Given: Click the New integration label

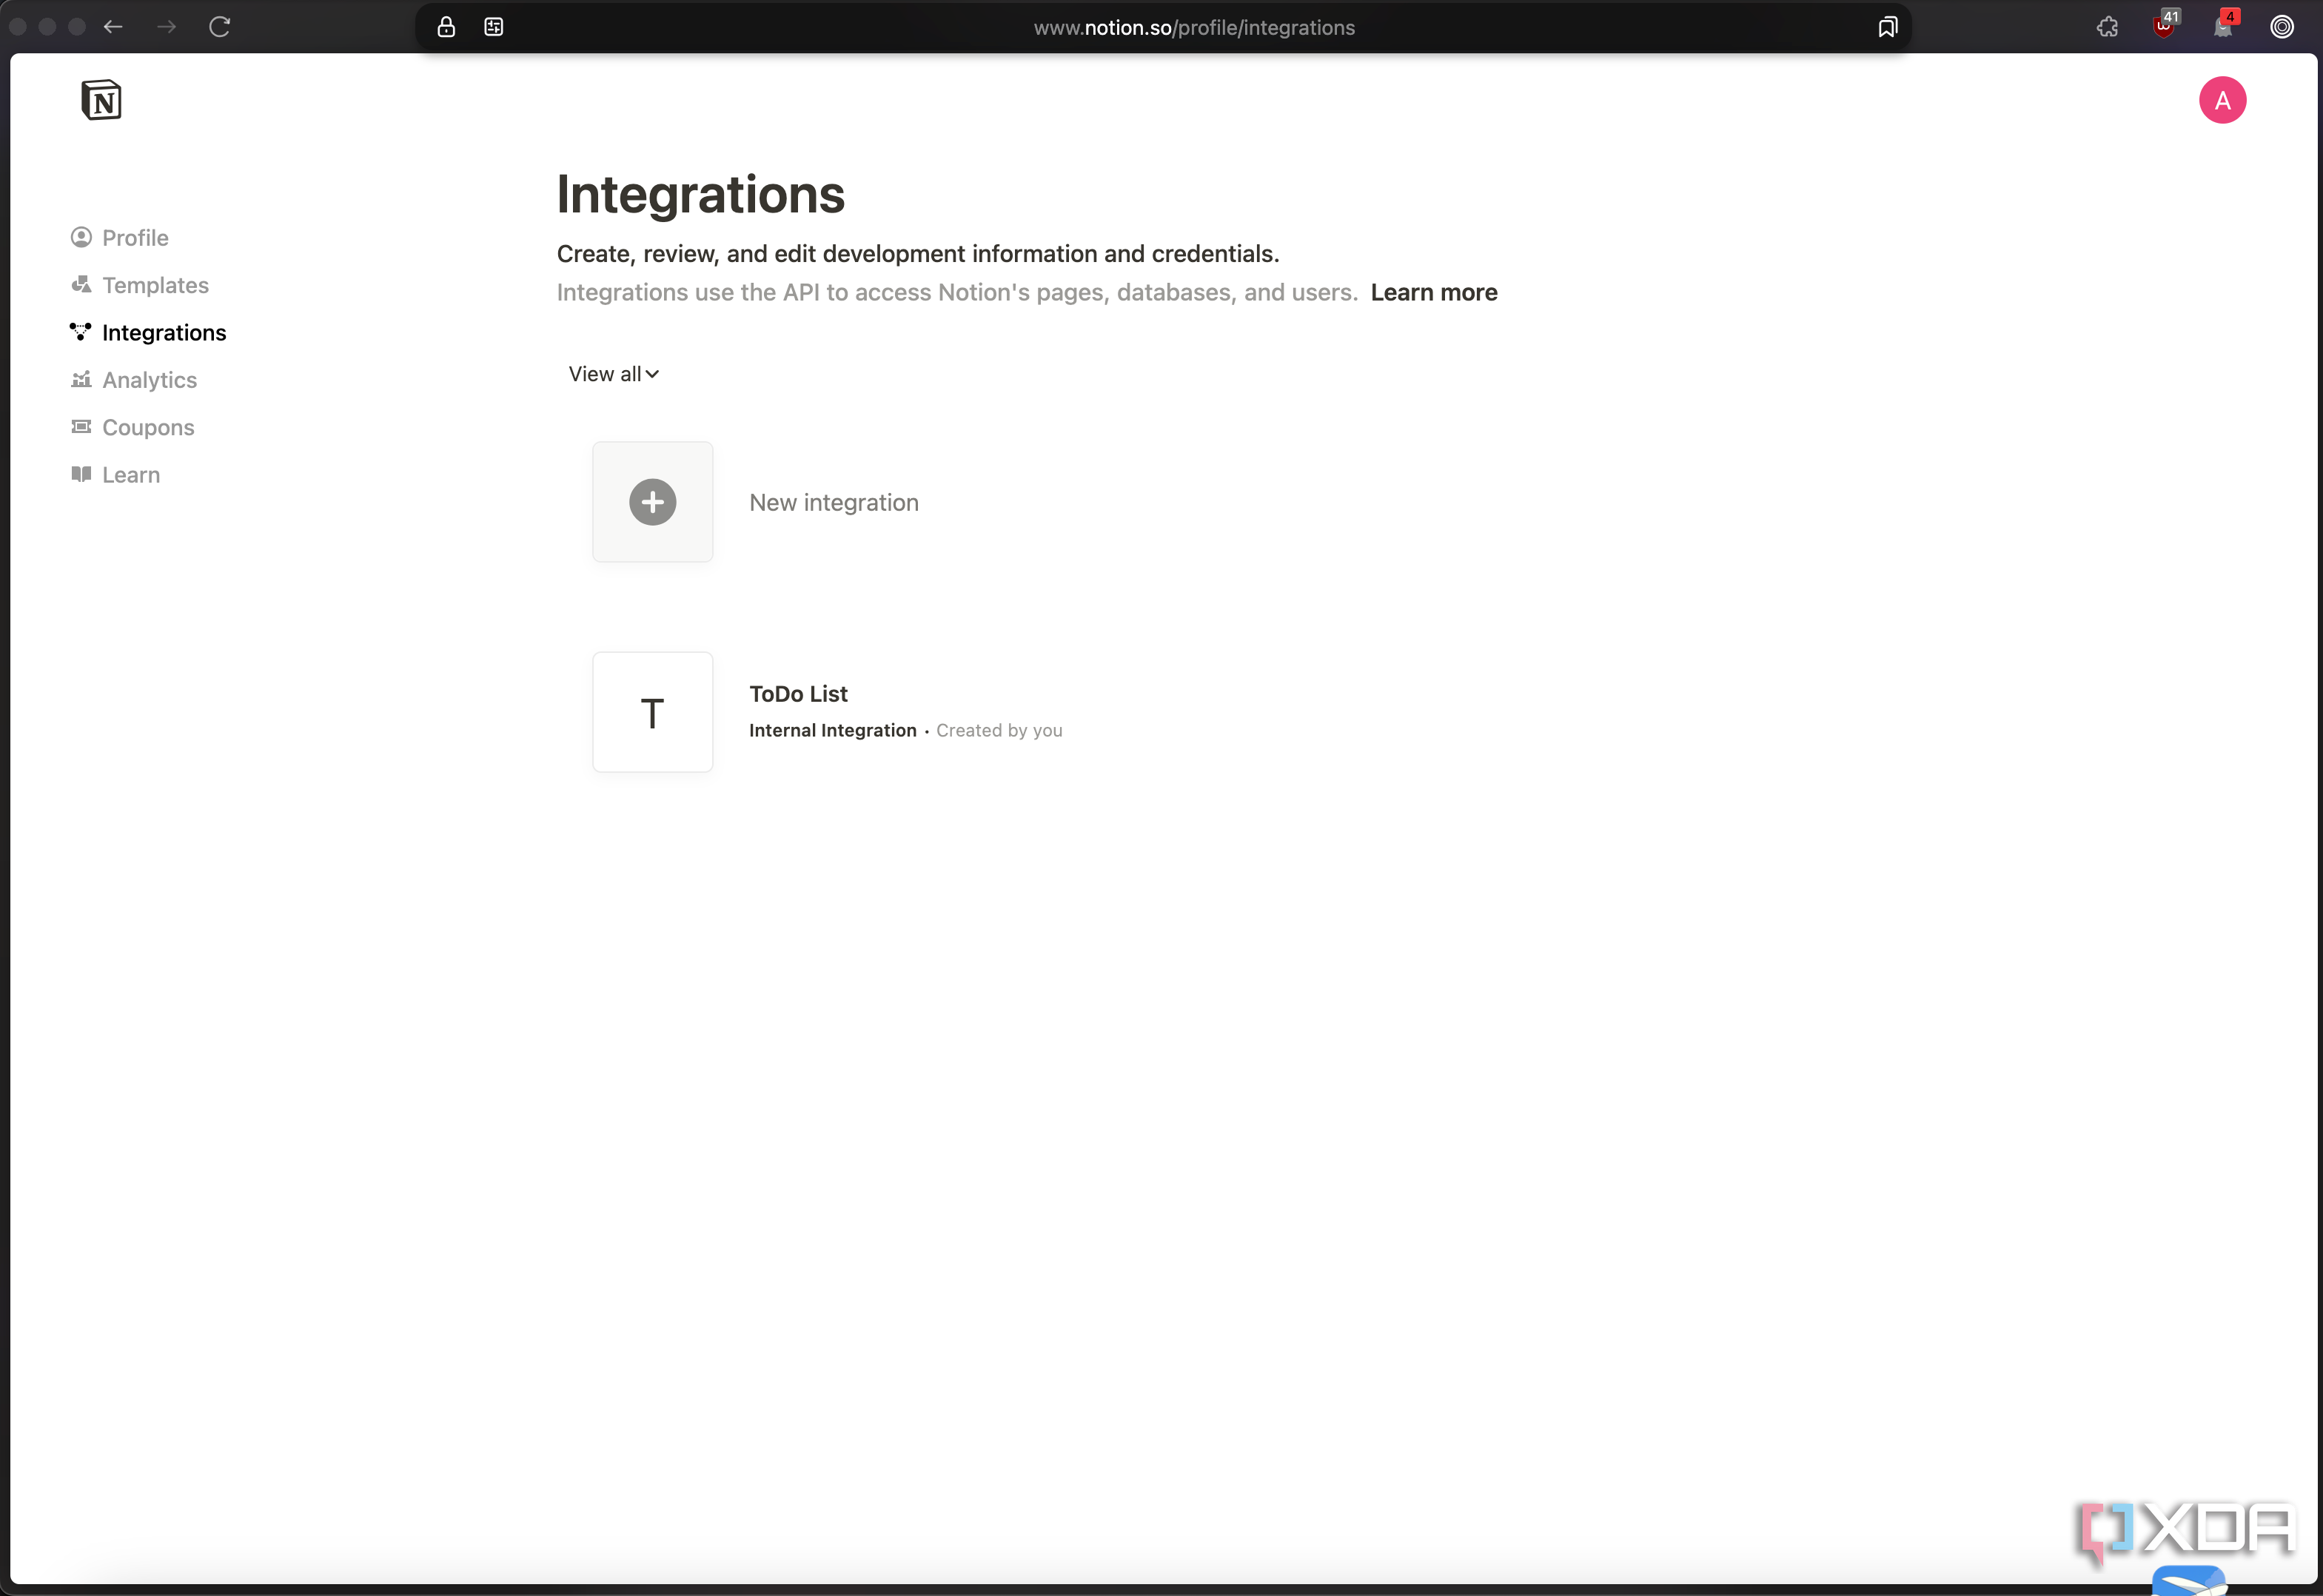Looking at the screenshot, I should [x=834, y=503].
